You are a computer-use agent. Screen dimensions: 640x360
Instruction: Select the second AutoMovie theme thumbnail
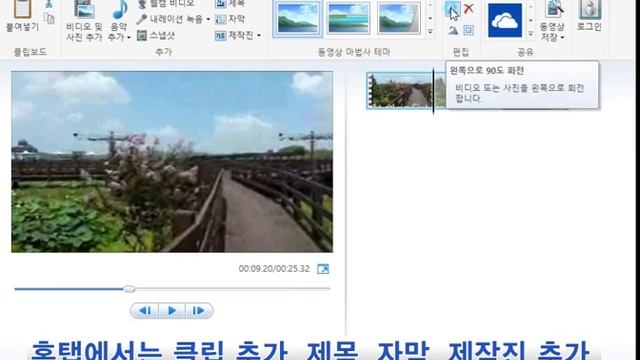tap(348, 18)
